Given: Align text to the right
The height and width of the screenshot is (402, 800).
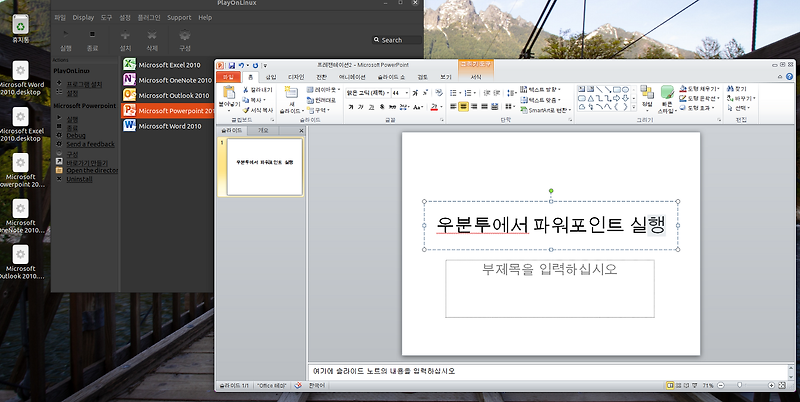Looking at the screenshot, I should (474, 107).
